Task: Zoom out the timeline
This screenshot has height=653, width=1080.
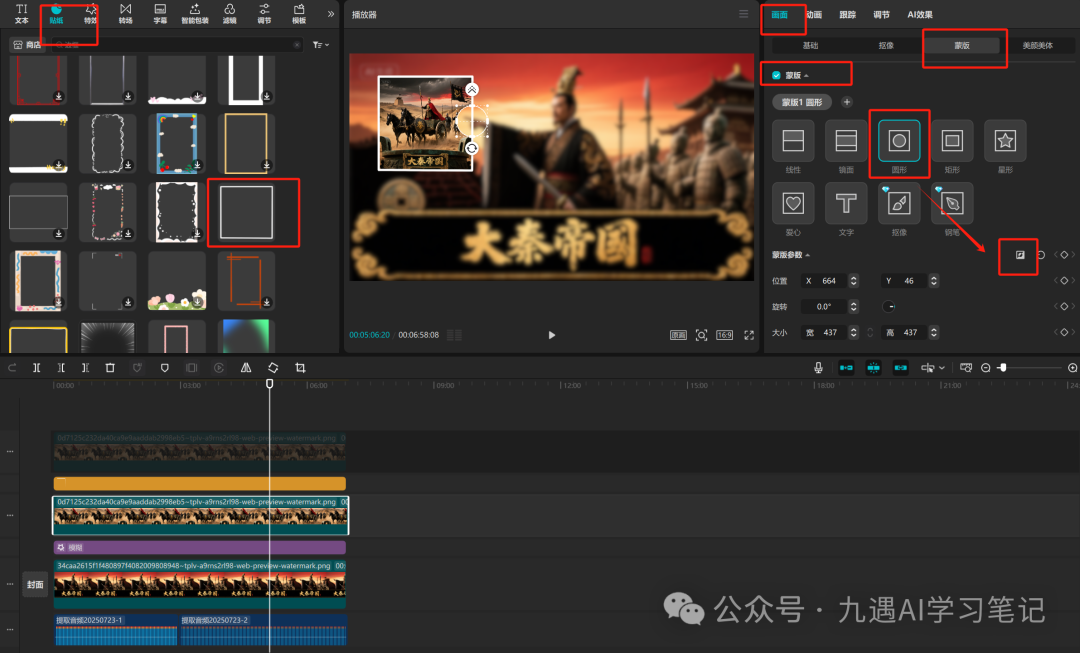Action: click(986, 368)
